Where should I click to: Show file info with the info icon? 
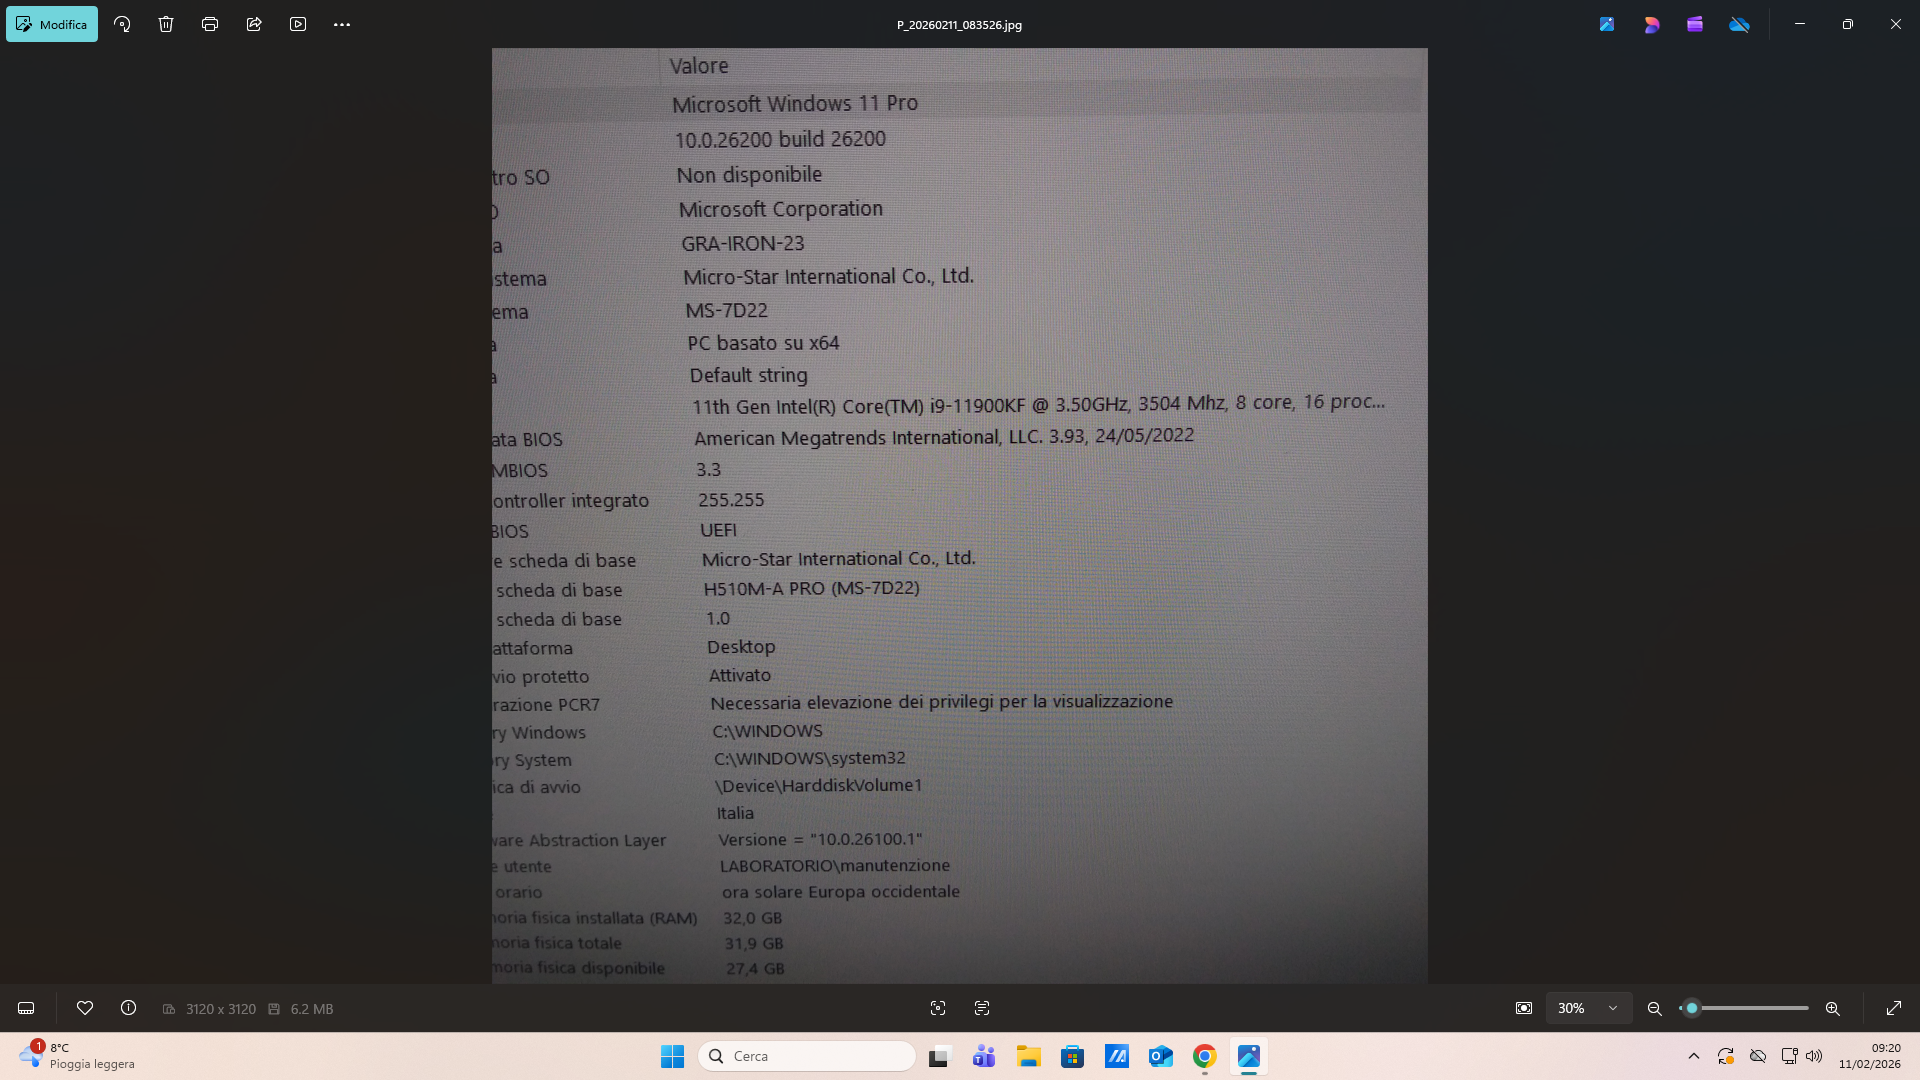129,1008
